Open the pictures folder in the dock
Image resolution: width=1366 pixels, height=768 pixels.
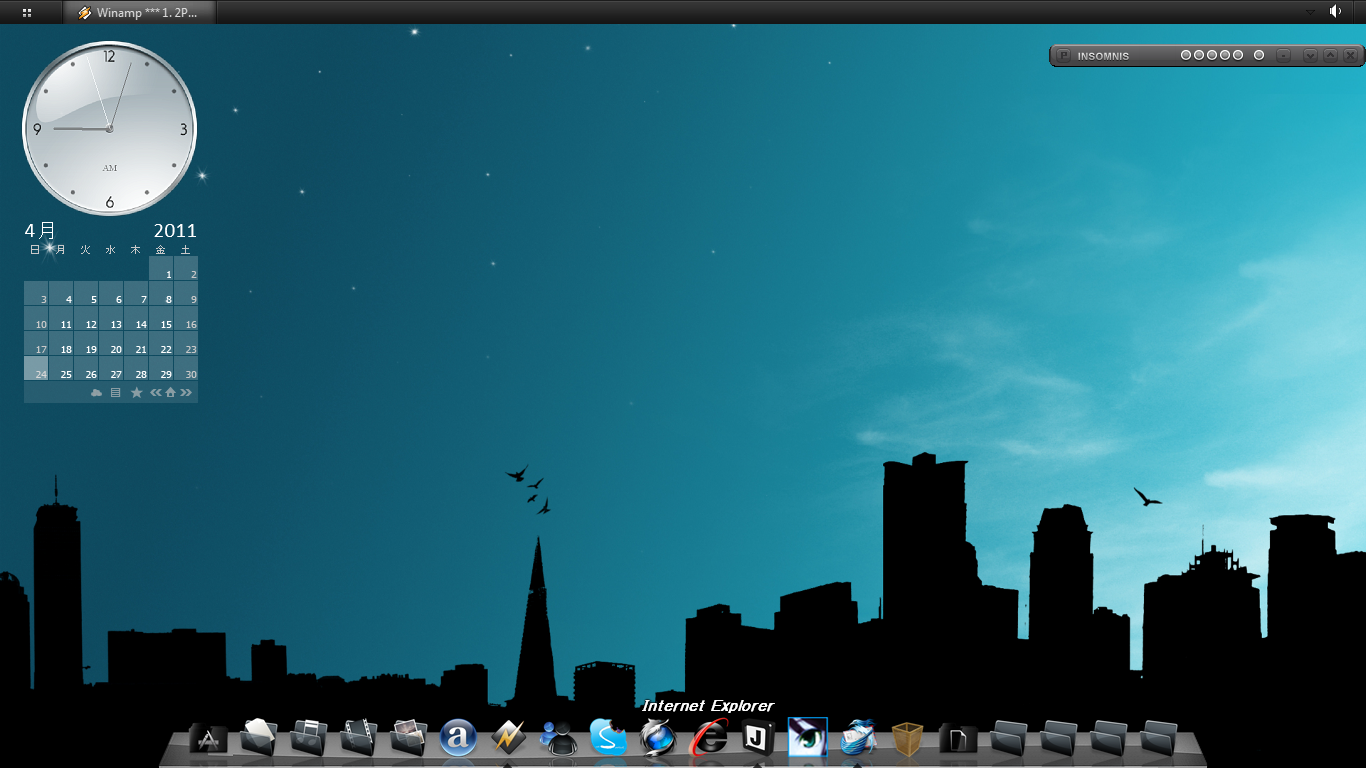(409, 738)
